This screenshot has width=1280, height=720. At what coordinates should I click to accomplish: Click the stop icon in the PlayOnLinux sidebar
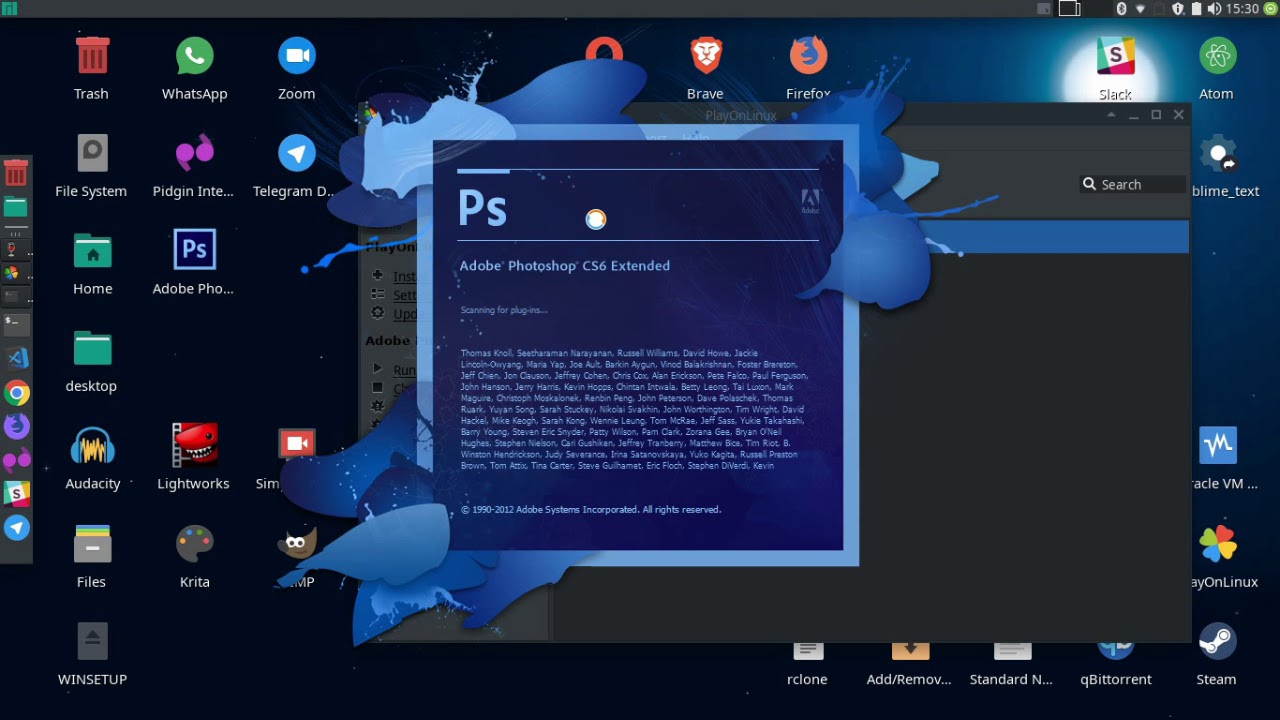(379, 388)
